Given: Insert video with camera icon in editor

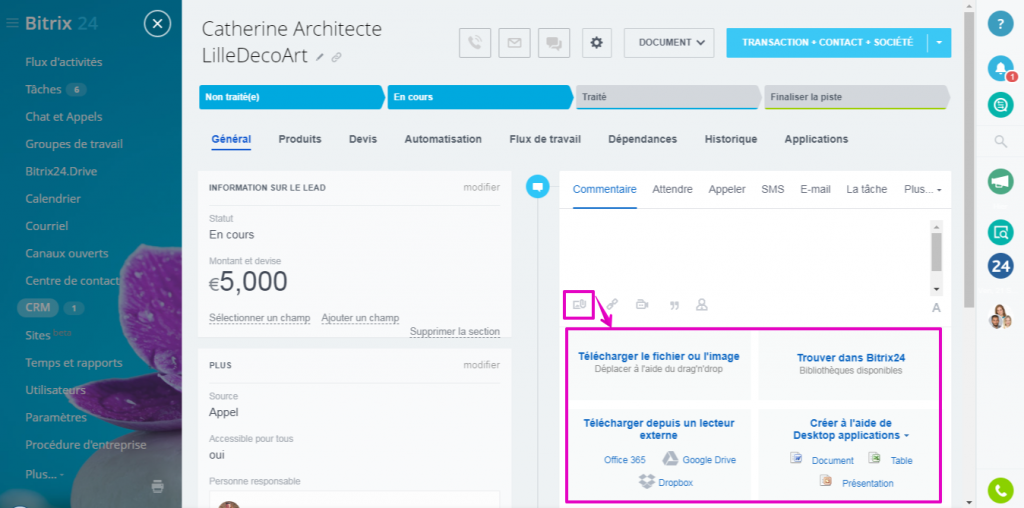Looking at the screenshot, I should pyautogui.click(x=642, y=304).
